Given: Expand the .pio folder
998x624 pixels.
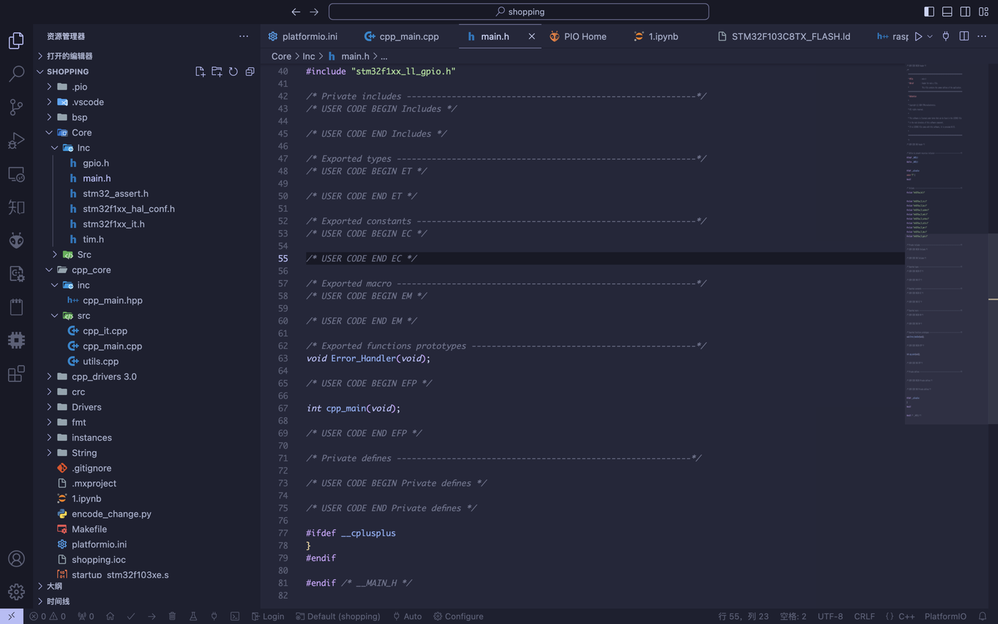Looking at the screenshot, I should [79, 87].
